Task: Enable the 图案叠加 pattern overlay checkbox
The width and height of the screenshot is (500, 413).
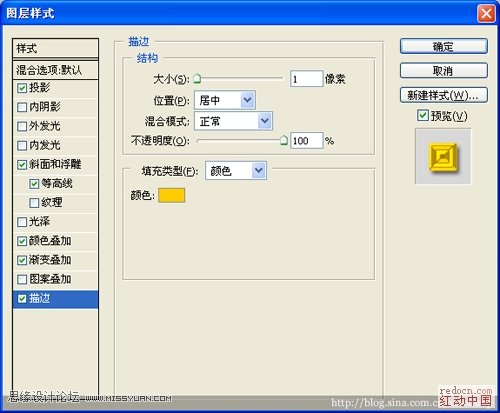Action: coord(22,279)
